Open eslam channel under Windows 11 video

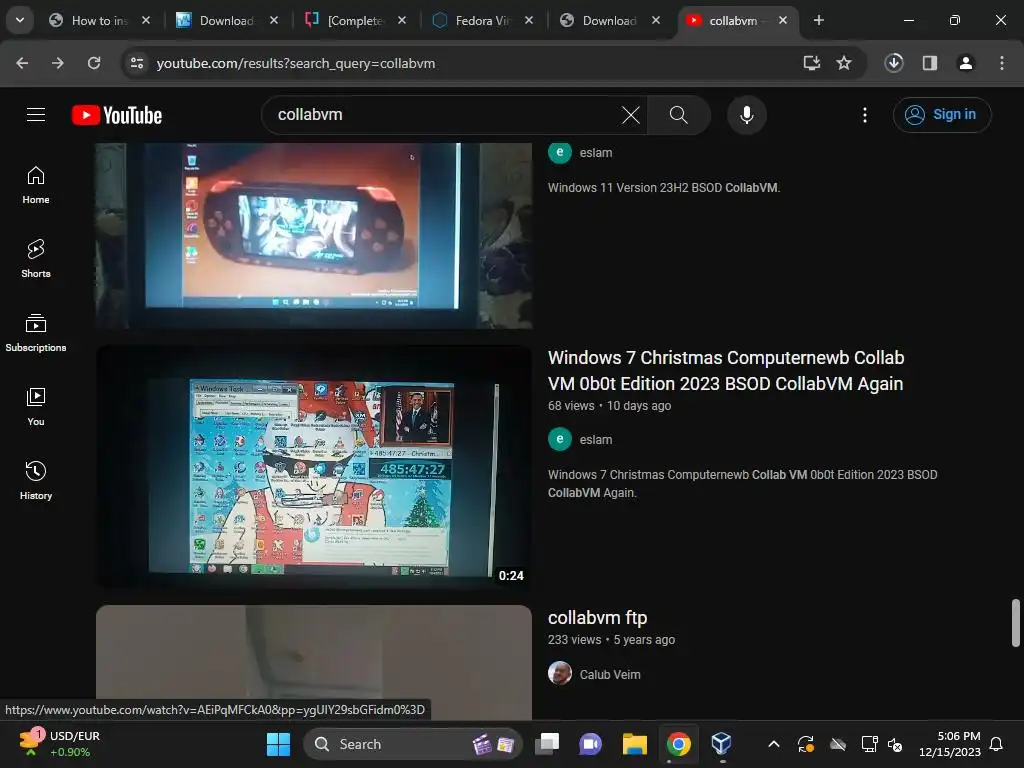(x=596, y=152)
